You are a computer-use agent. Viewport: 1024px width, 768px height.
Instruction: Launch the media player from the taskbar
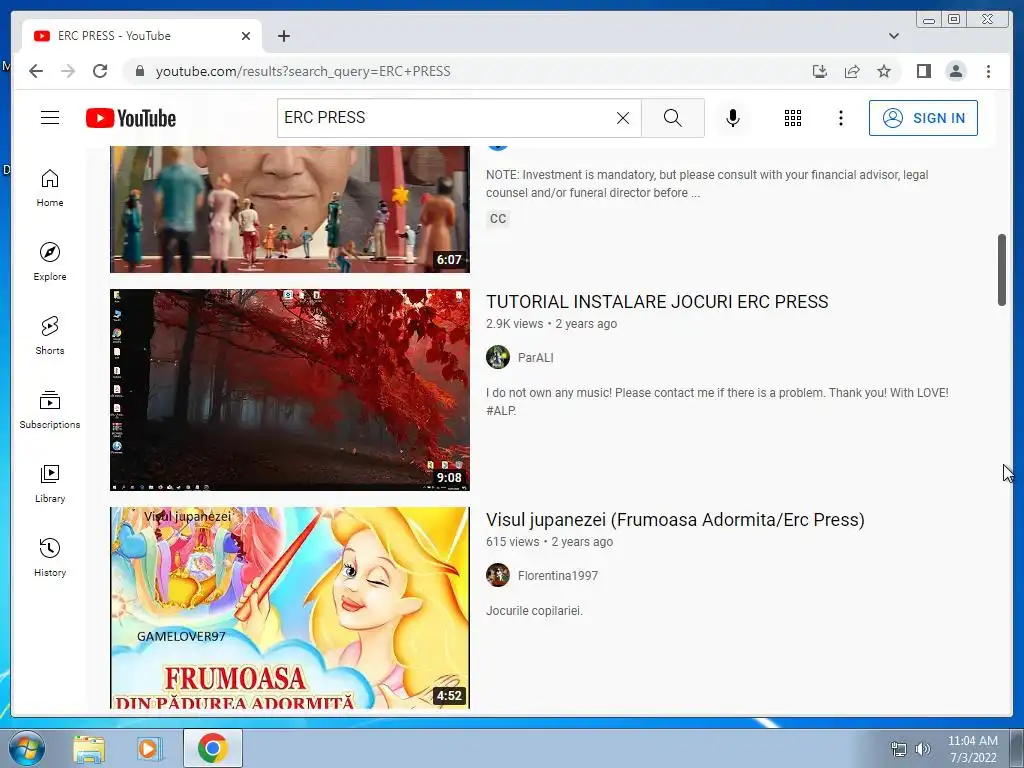pyautogui.click(x=149, y=749)
